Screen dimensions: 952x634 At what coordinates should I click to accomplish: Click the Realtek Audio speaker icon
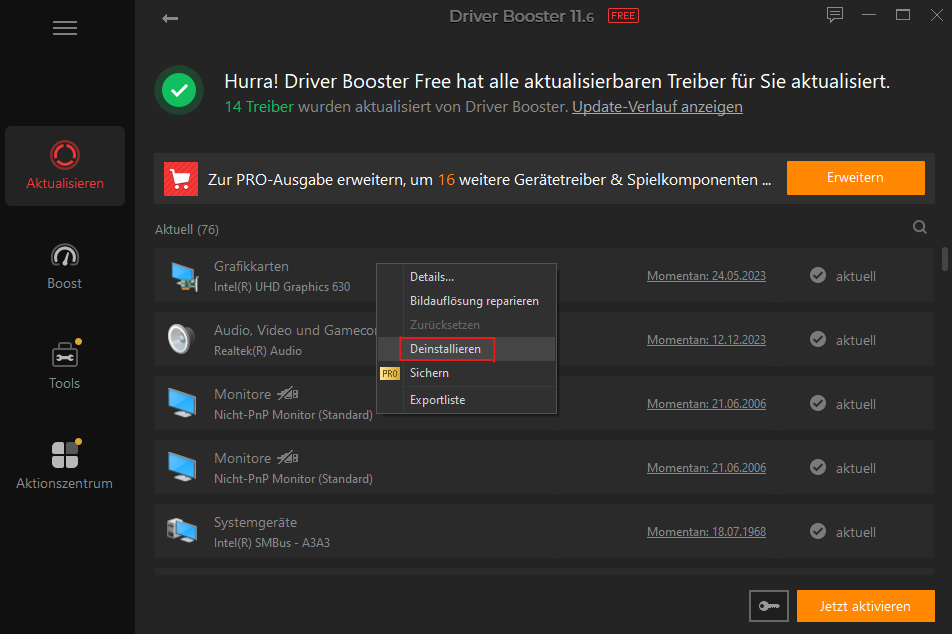(181, 339)
